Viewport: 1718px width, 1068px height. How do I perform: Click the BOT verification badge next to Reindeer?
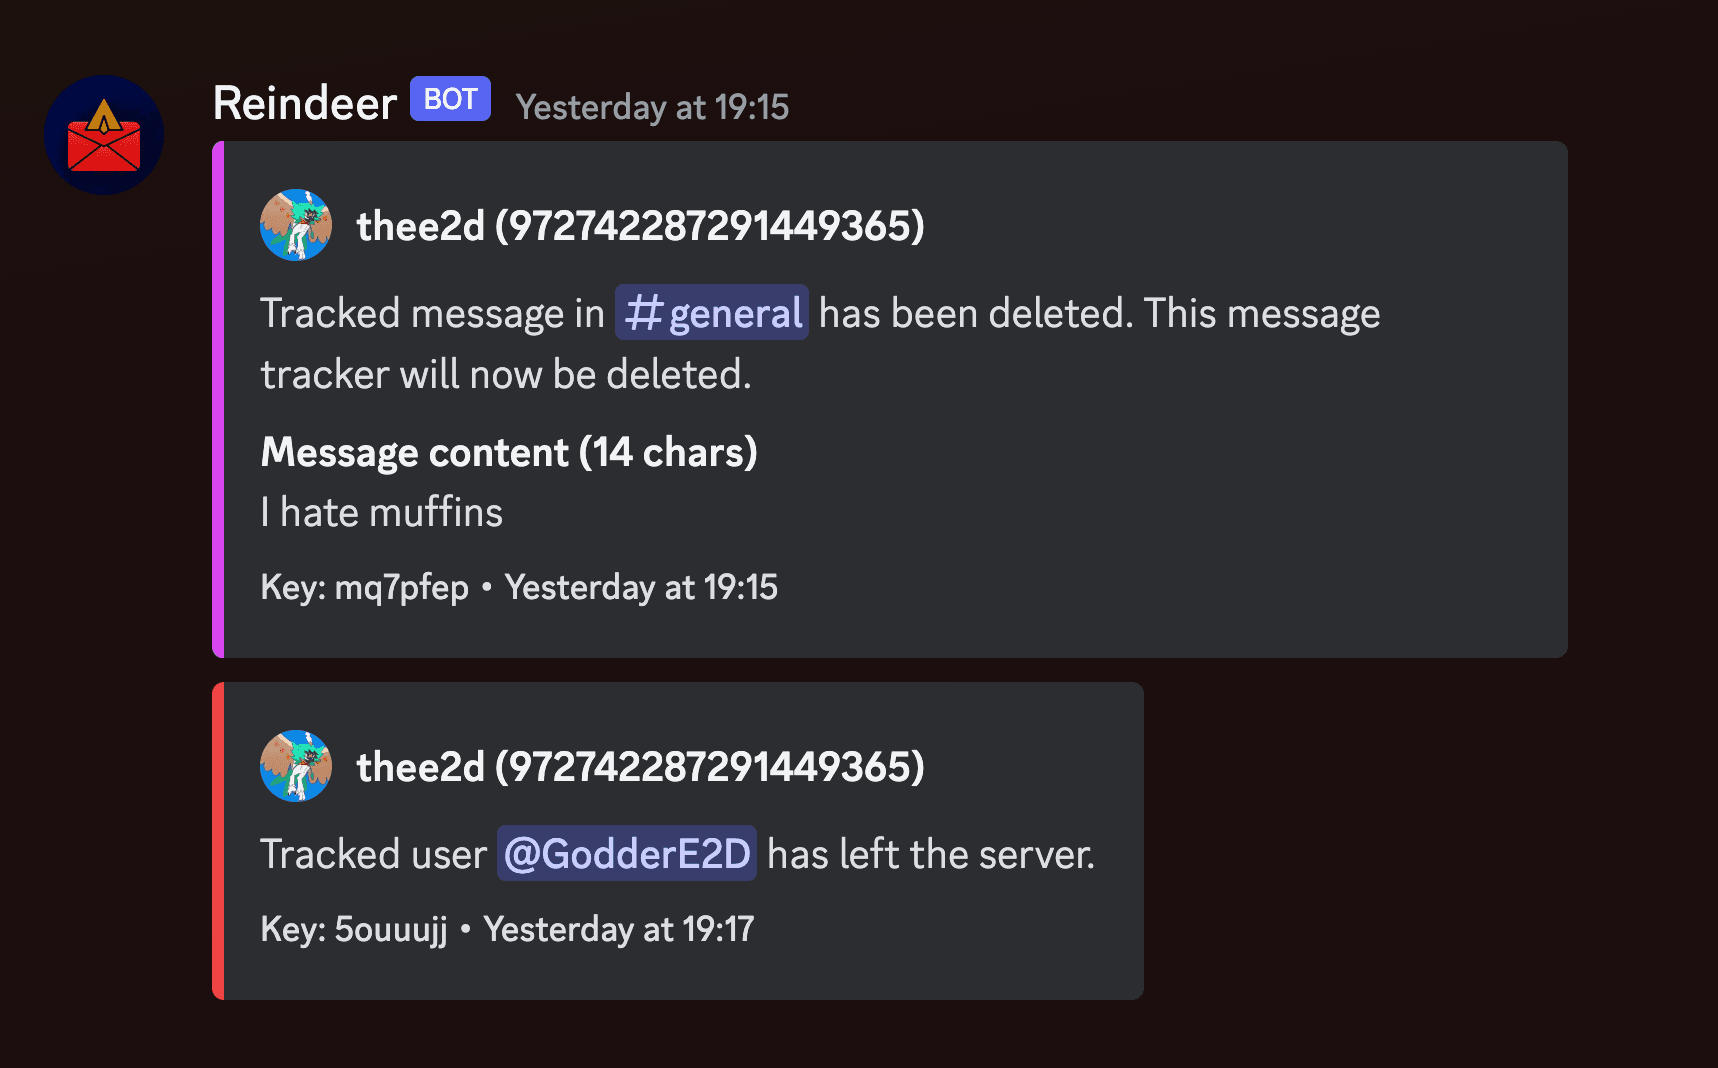(x=449, y=98)
